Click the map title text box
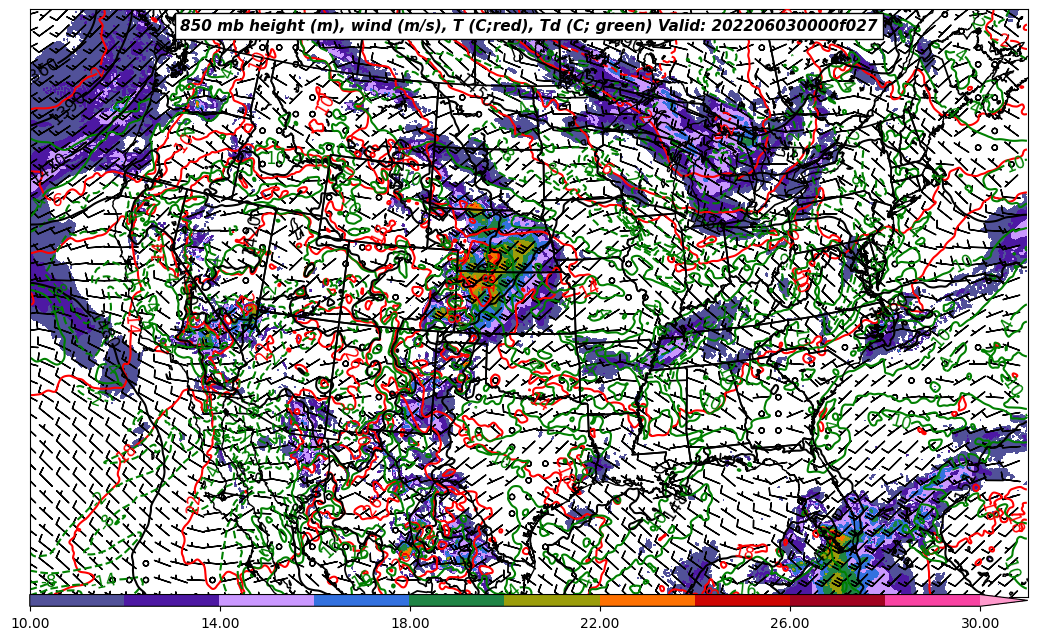Screen dimensions: 1037x640 [529, 26]
